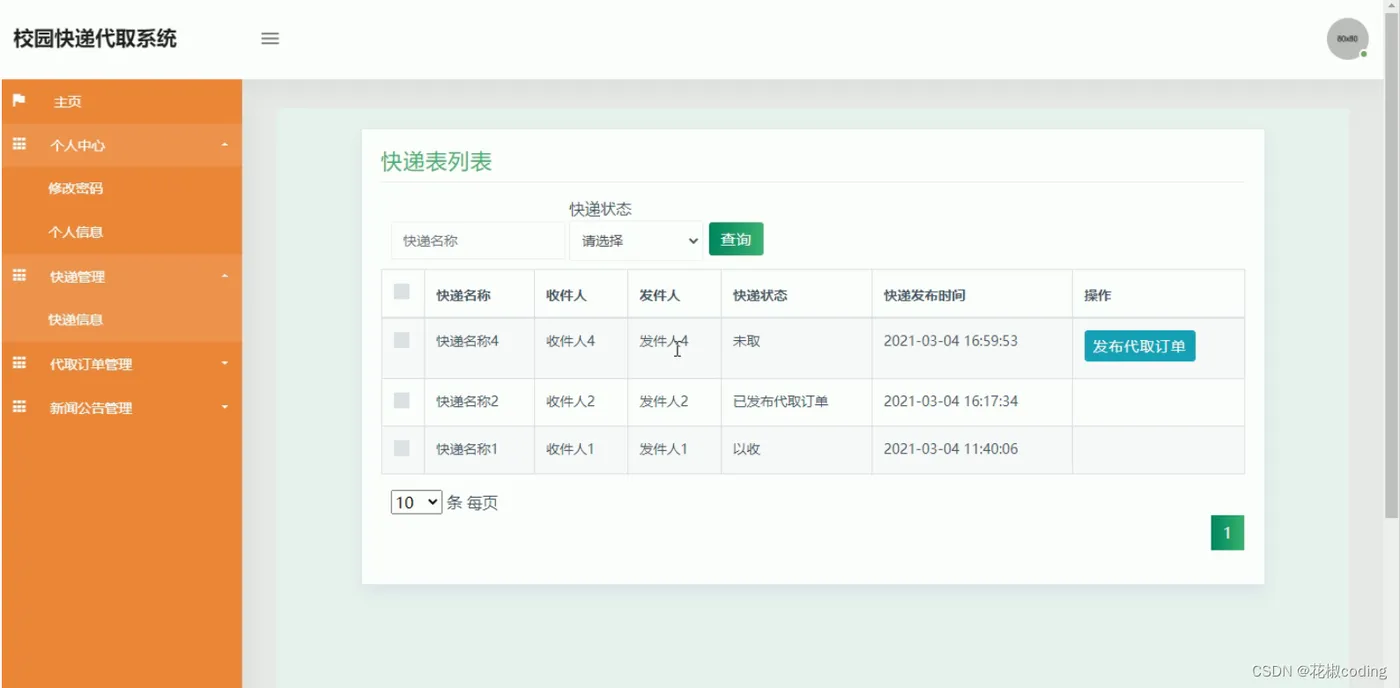Click 发件人 column header

tap(659, 295)
